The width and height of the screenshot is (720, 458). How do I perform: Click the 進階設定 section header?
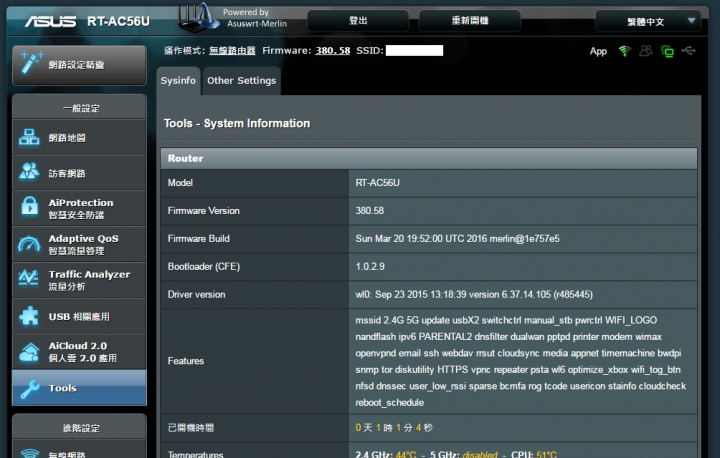click(79, 428)
